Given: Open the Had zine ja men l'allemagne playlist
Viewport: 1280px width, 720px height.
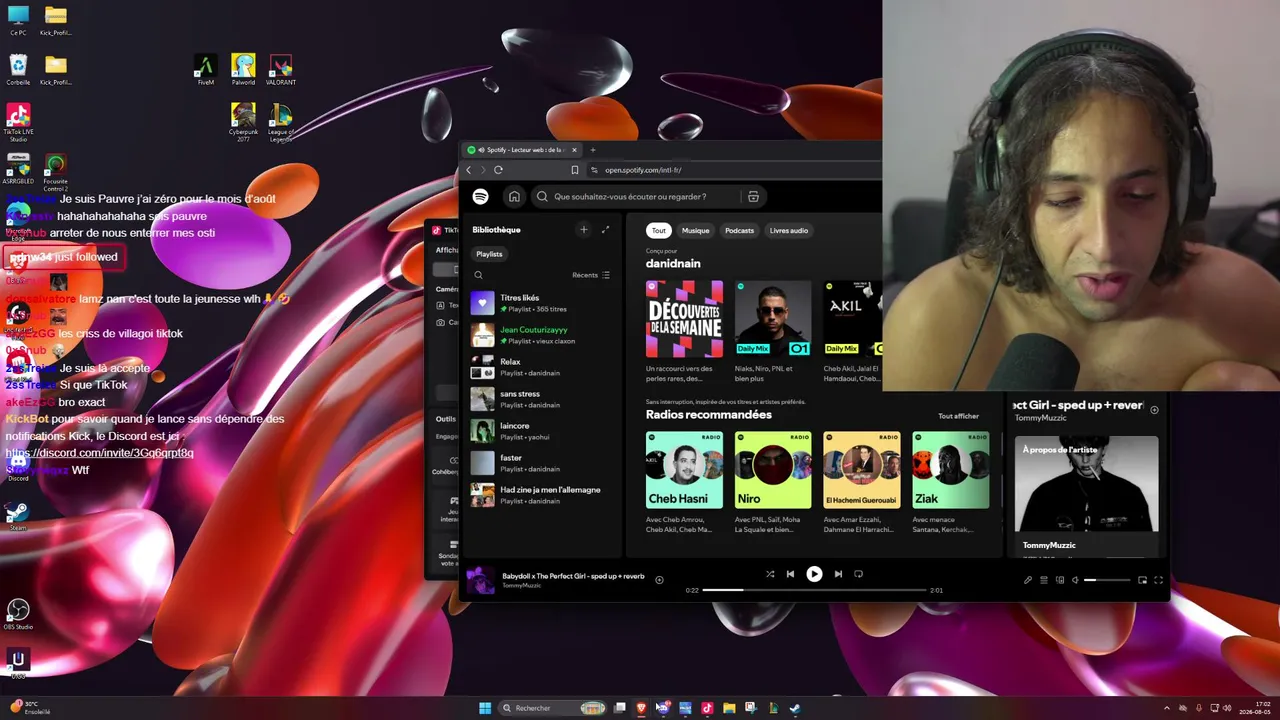Looking at the screenshot, I should (x=541, y=495).
